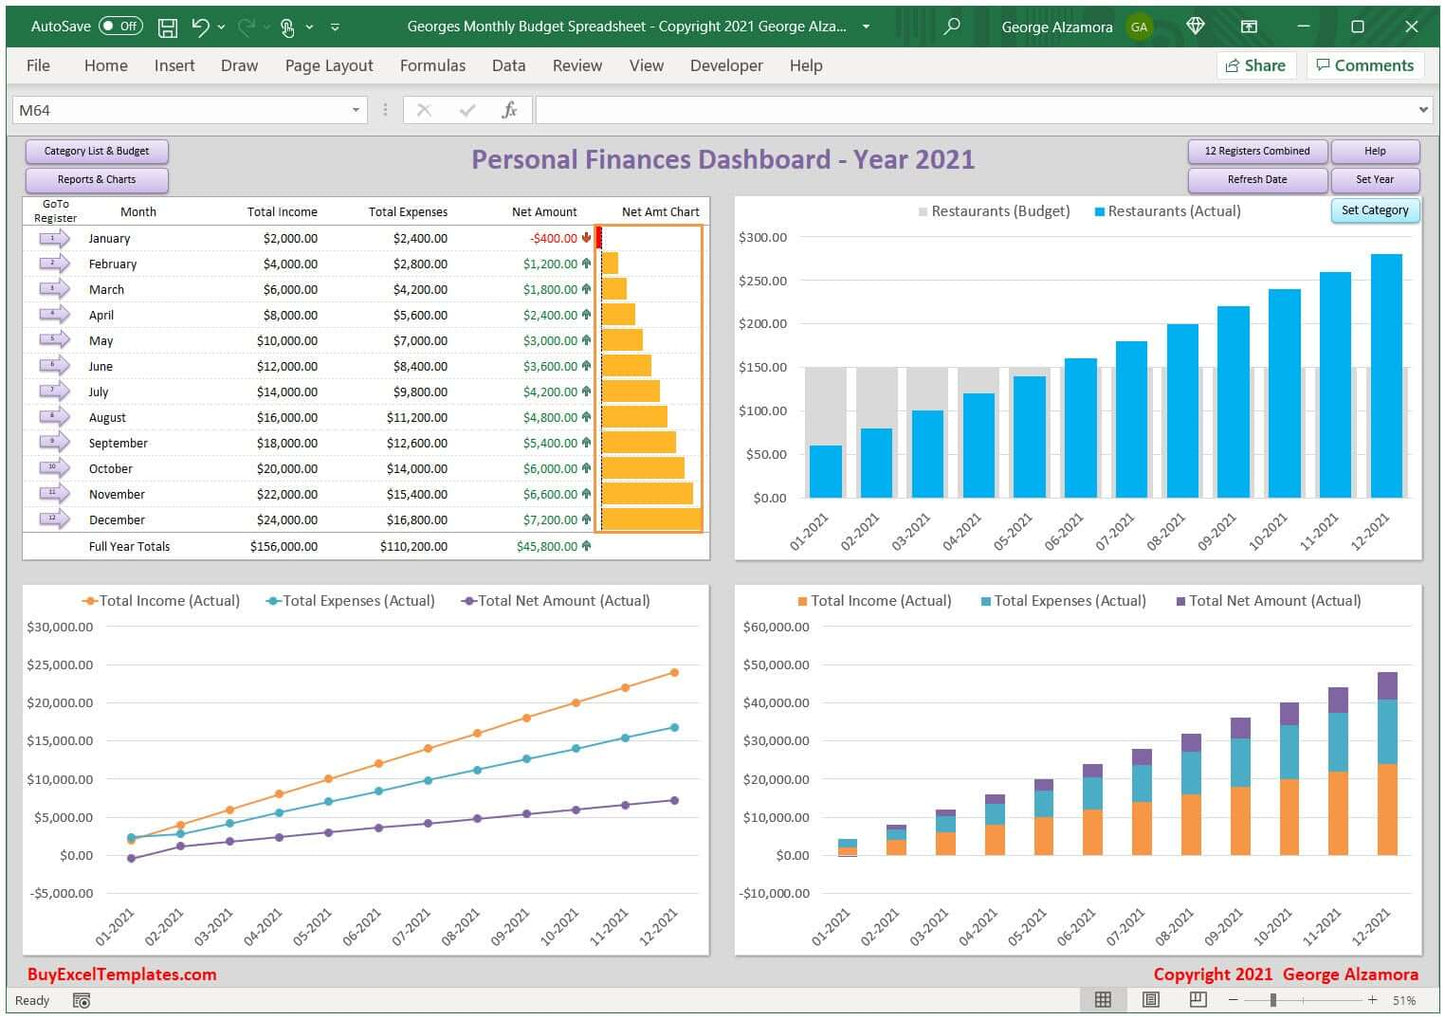The width and height of the screenshot is (1445, 1020).
Task: Click the December GoTo Register arrow
Action: pyautogui.click(x=54, y=520)
